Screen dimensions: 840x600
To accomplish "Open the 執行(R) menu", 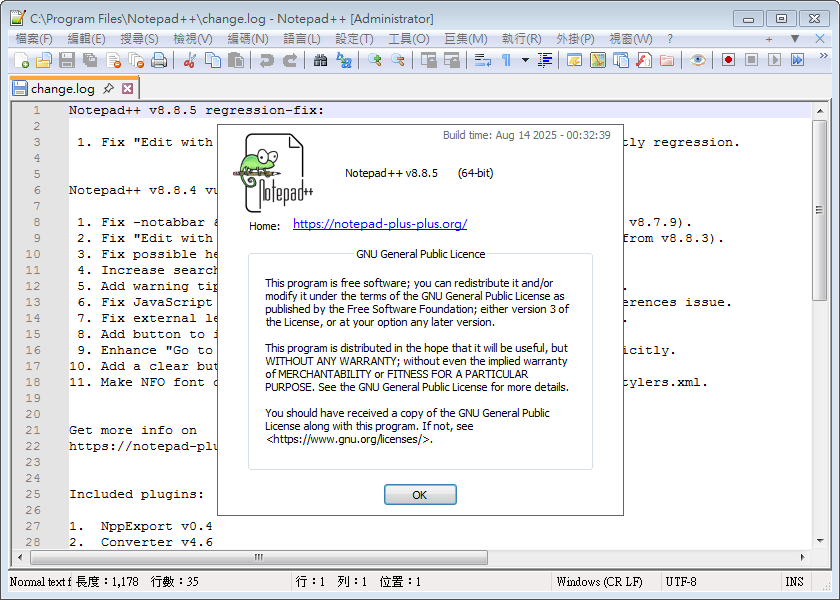I will click(x=522, y=39).
